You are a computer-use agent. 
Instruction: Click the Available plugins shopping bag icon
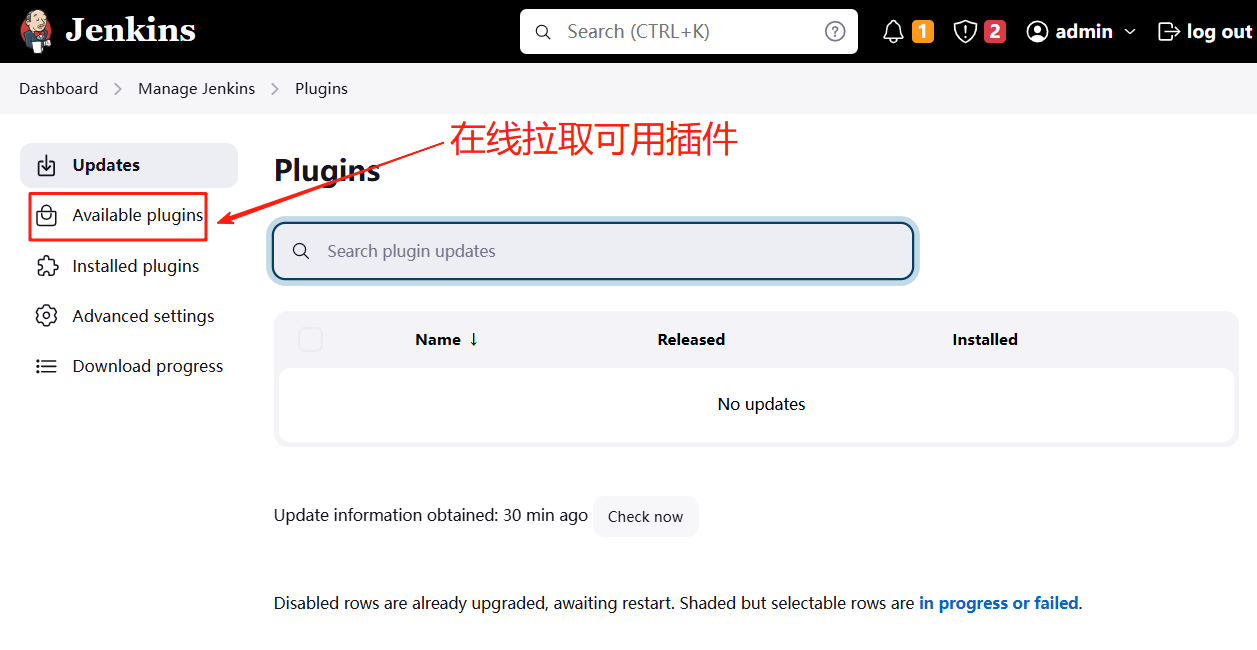tap(46, 215)
